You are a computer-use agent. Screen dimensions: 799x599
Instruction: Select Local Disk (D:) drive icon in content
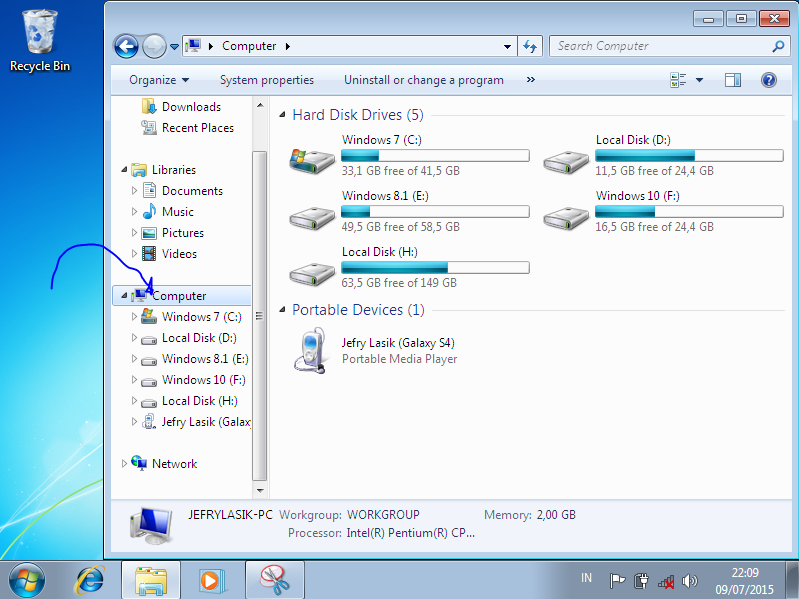coord(566,162)
